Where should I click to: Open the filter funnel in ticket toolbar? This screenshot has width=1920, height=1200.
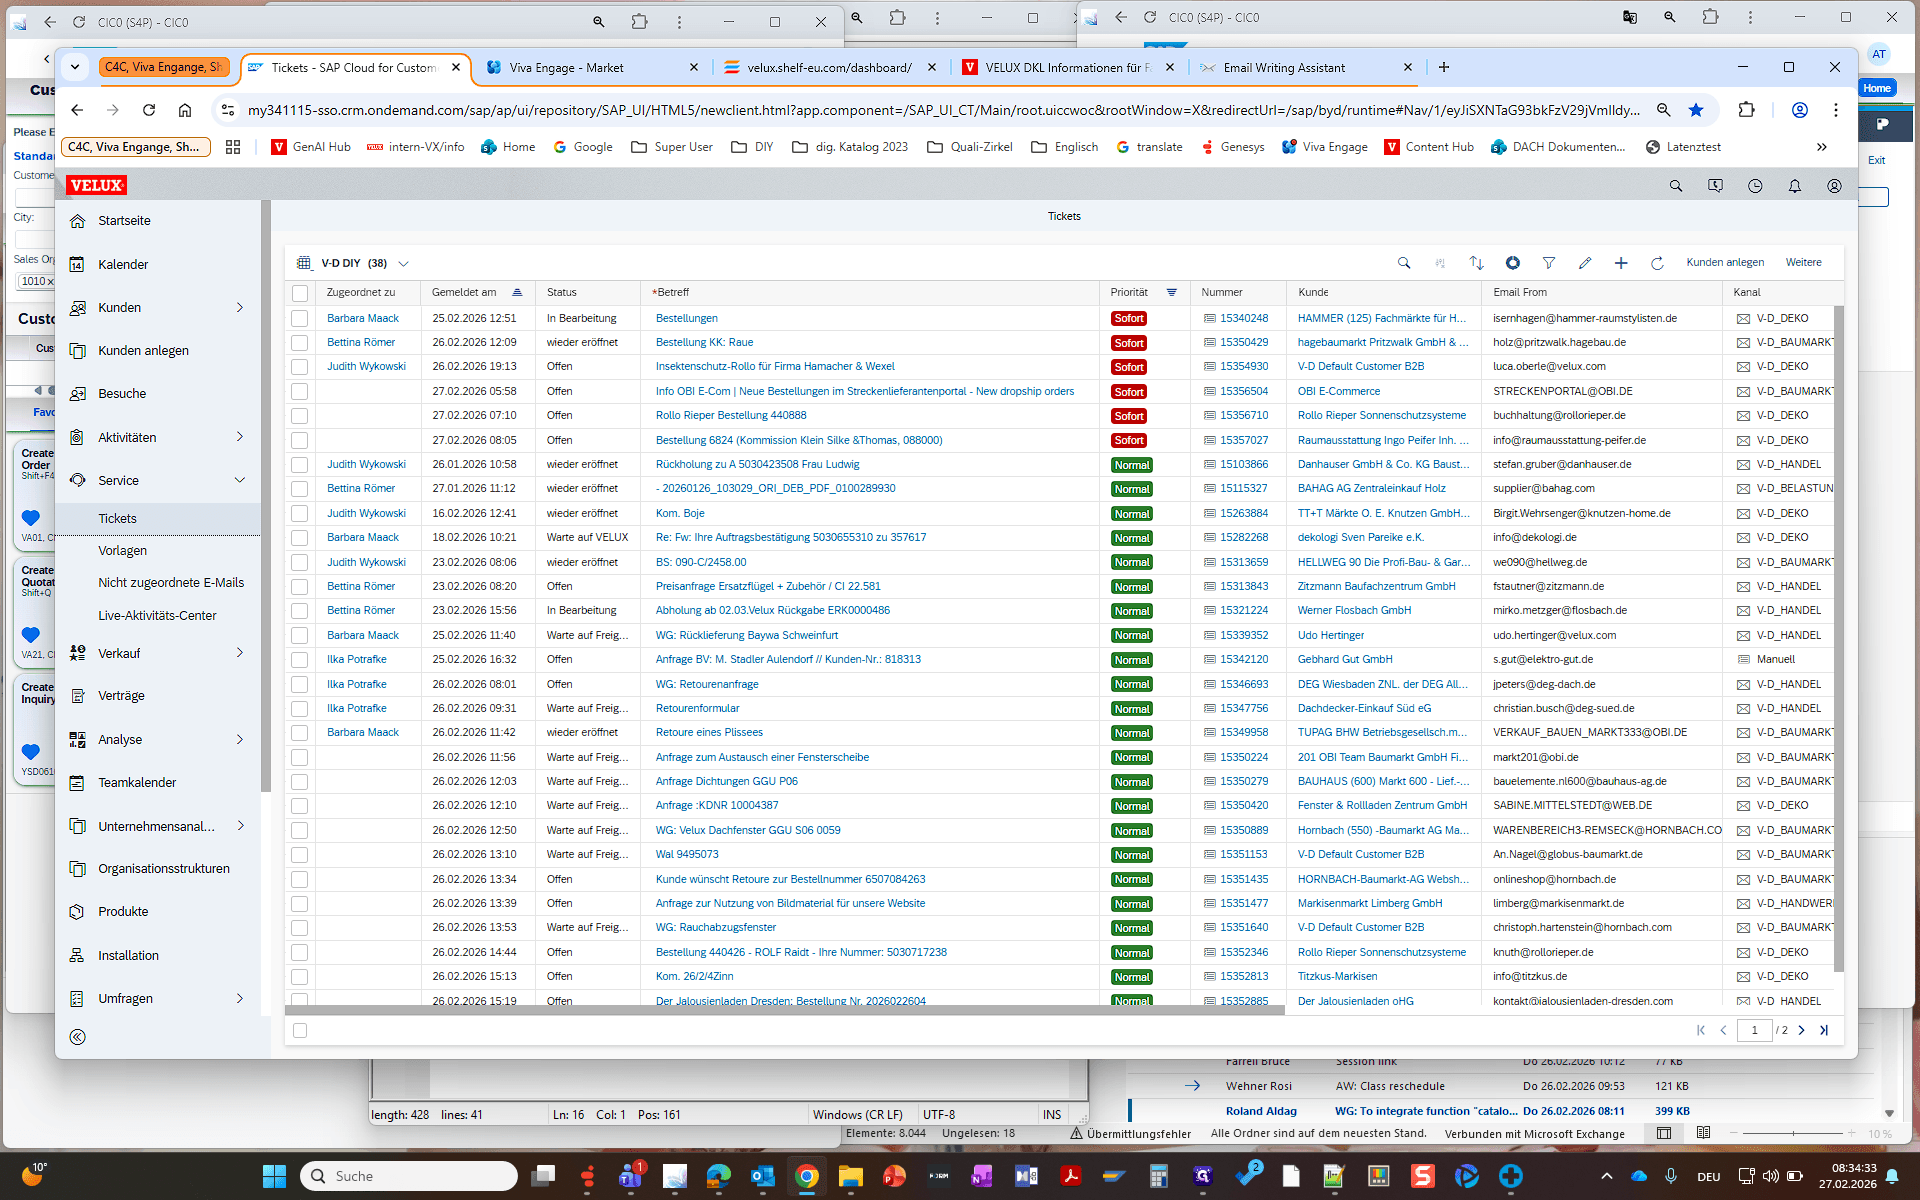pos(1549,263)
